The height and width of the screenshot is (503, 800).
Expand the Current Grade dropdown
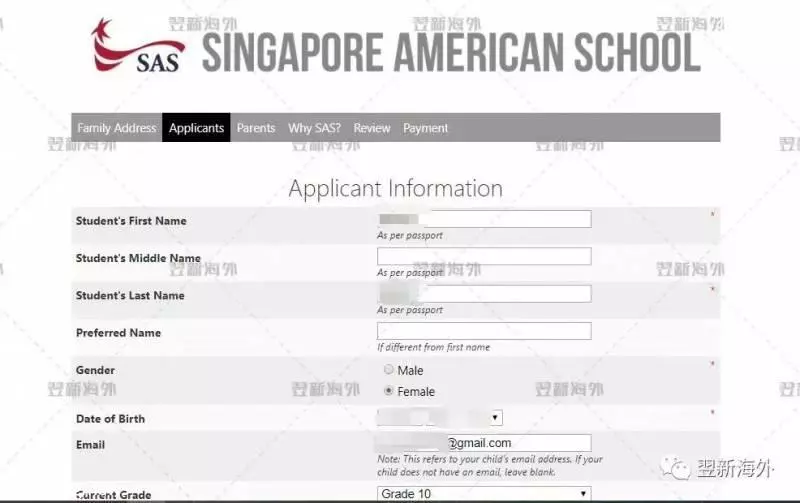pos(484,494)
